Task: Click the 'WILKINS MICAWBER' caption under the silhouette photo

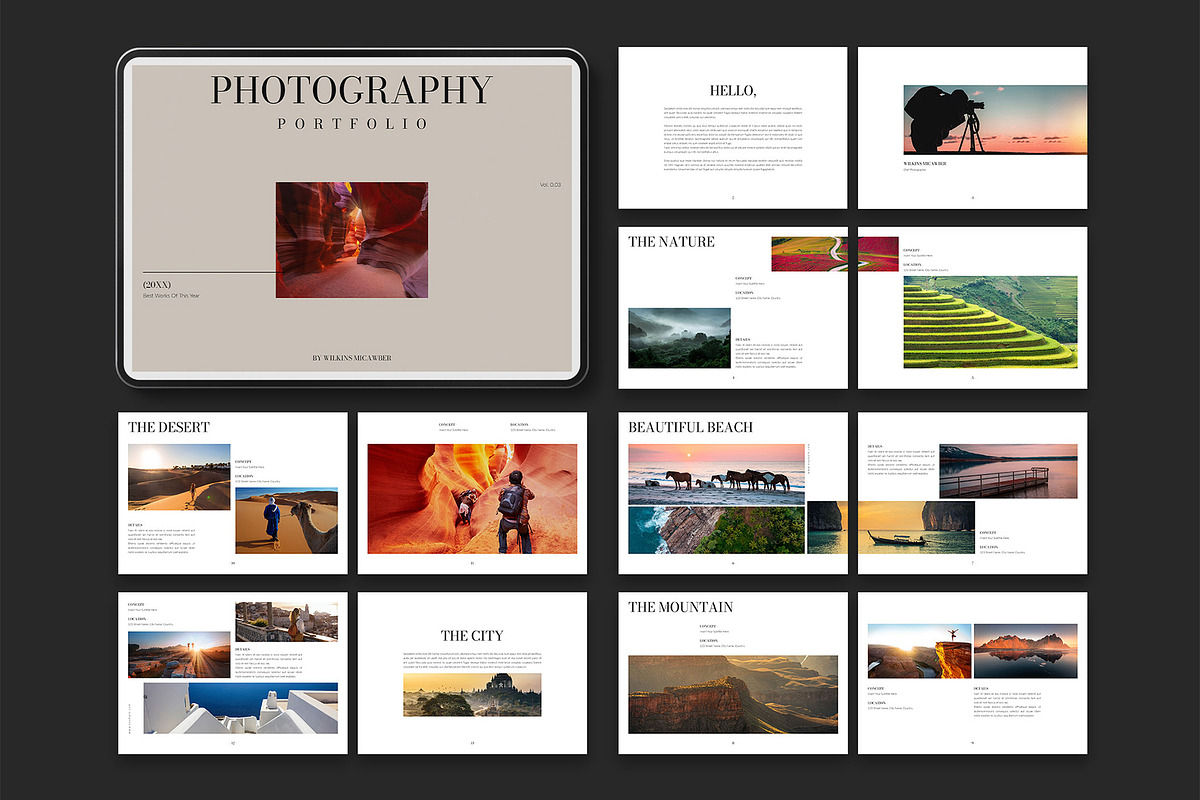Action: (x=925, y=163)
